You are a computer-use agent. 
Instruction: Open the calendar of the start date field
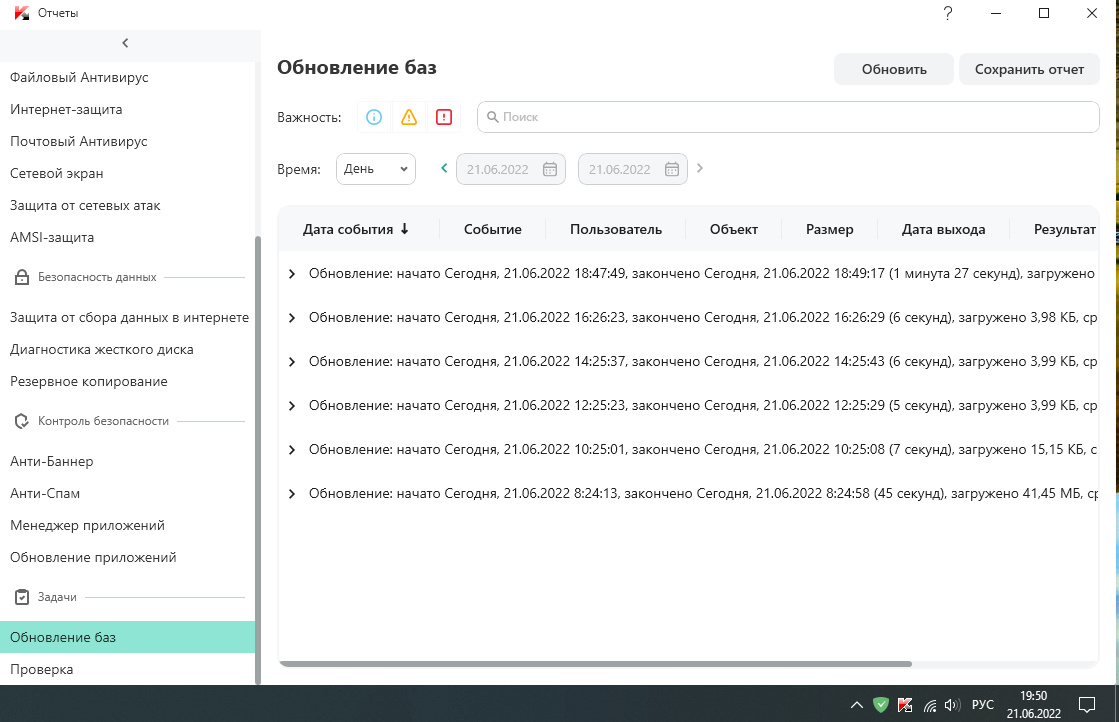[x=550, y=169]
